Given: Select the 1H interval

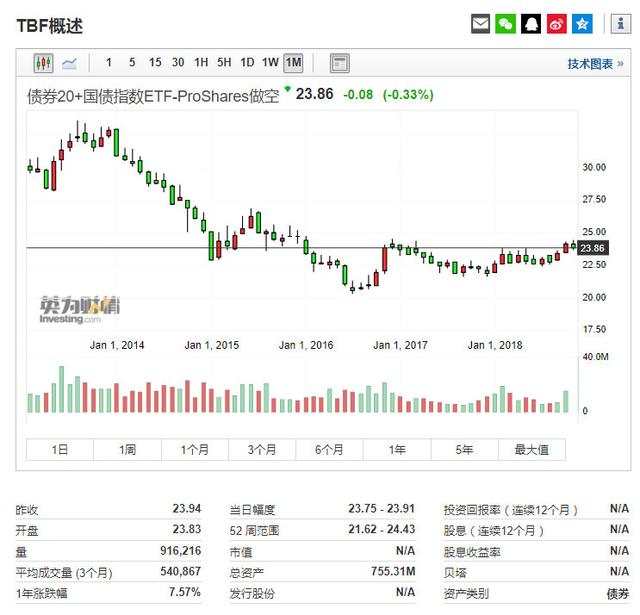Looking at the screenshot, I should coord(201,63).
